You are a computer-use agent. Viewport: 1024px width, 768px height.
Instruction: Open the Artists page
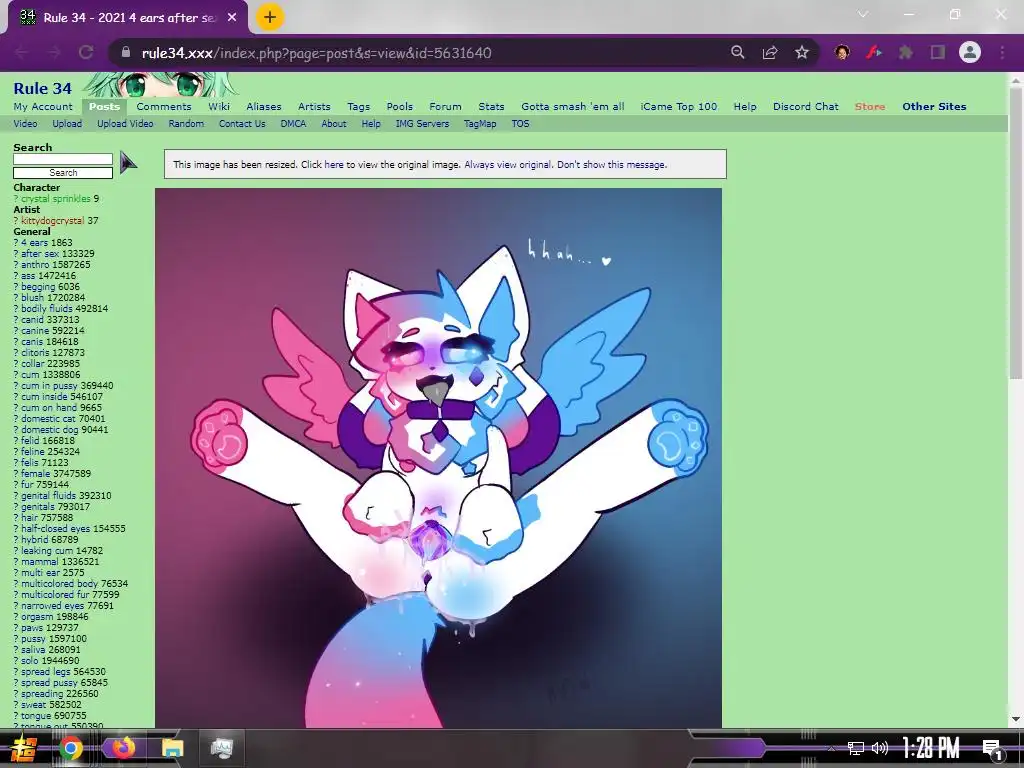click(x=314, y=106)
